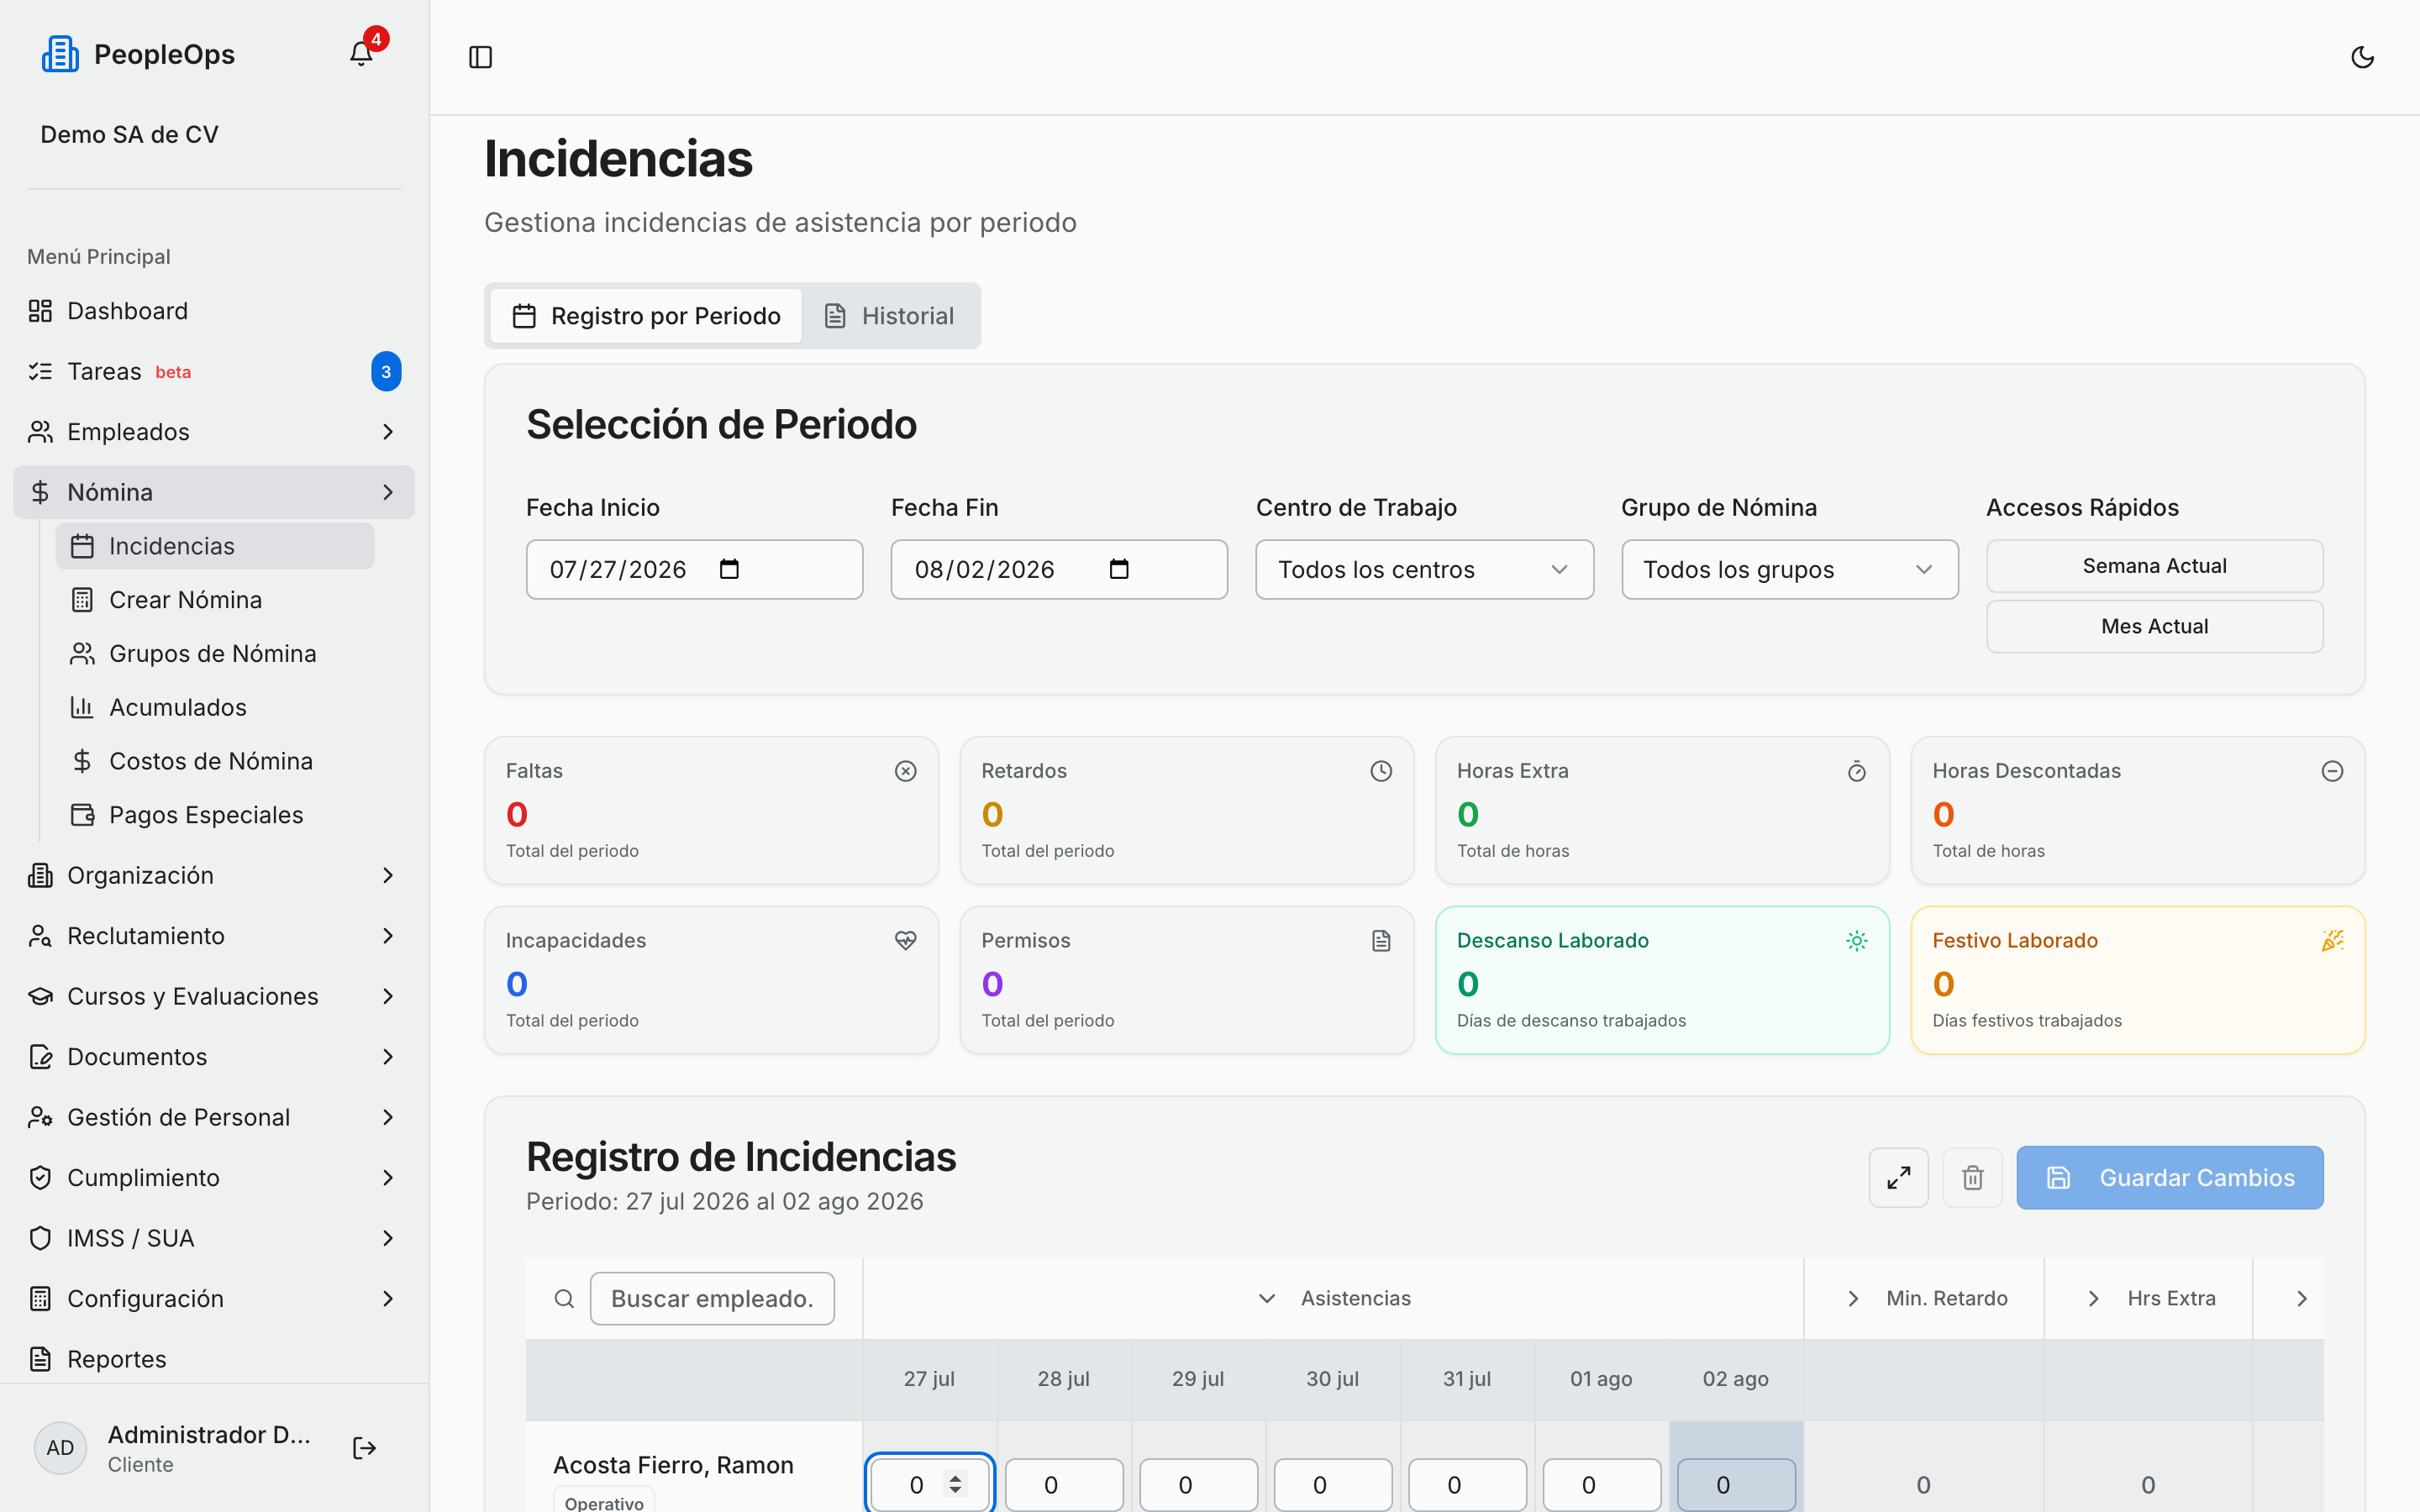Click the Demo SA de CV company name

pos(129,134)
